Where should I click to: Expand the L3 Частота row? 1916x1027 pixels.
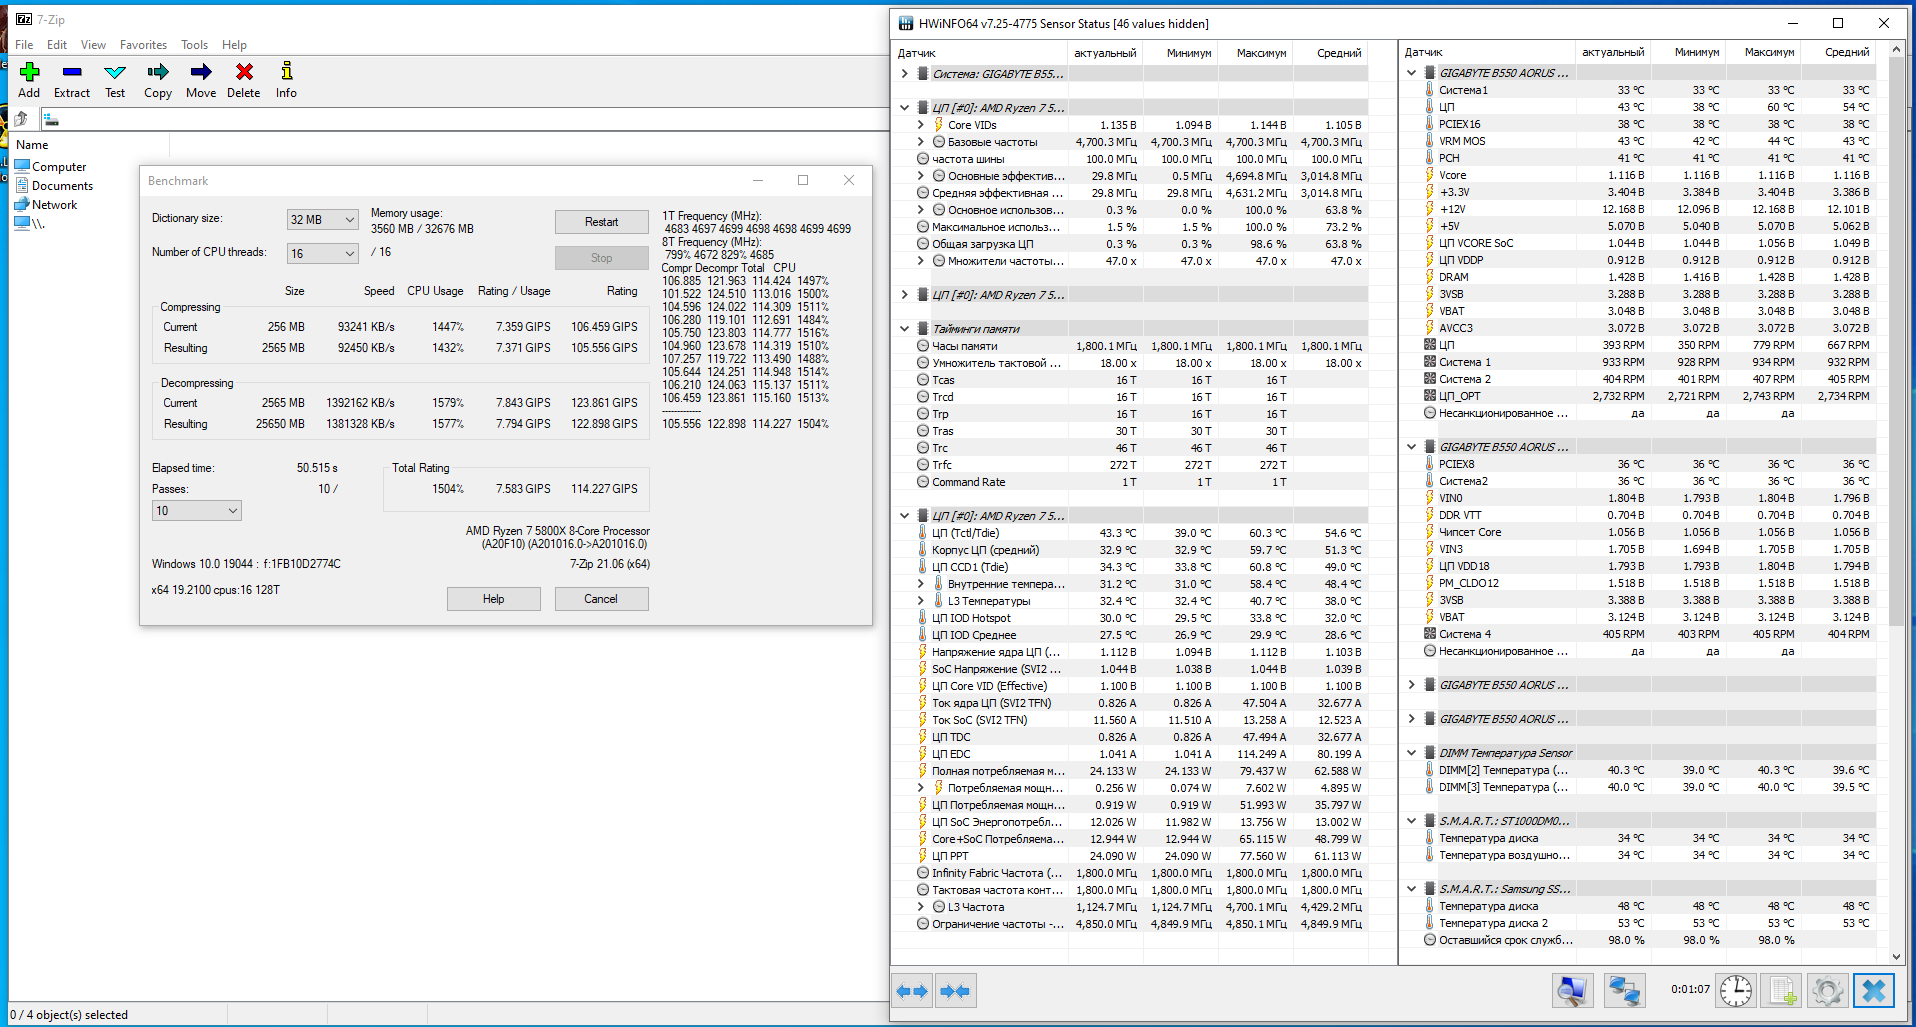920,907
